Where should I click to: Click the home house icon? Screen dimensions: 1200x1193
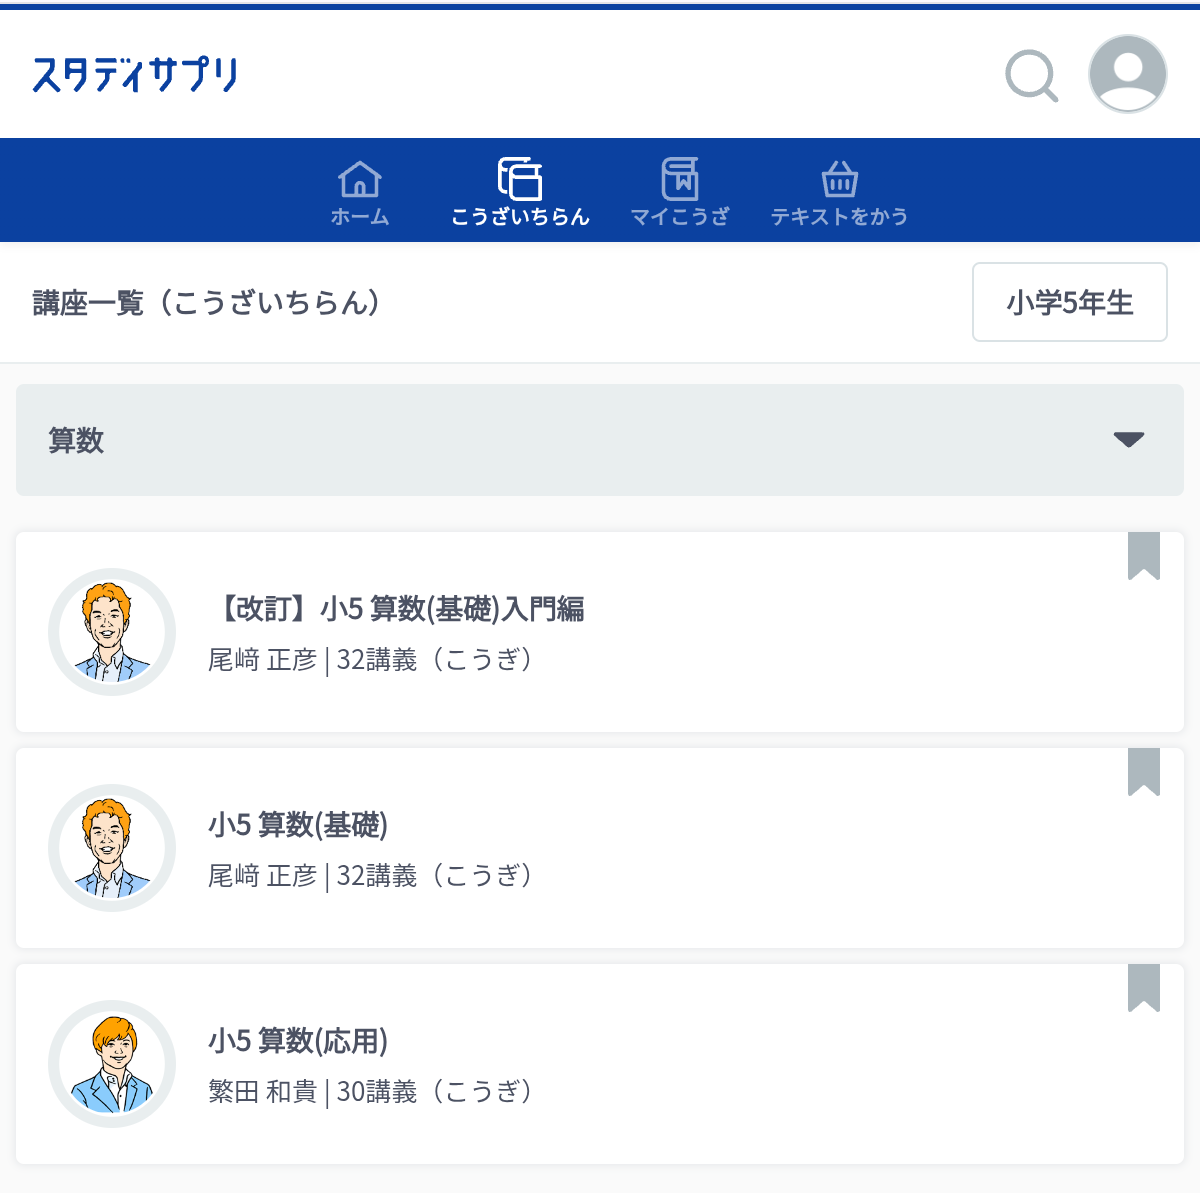coord(360,180)
